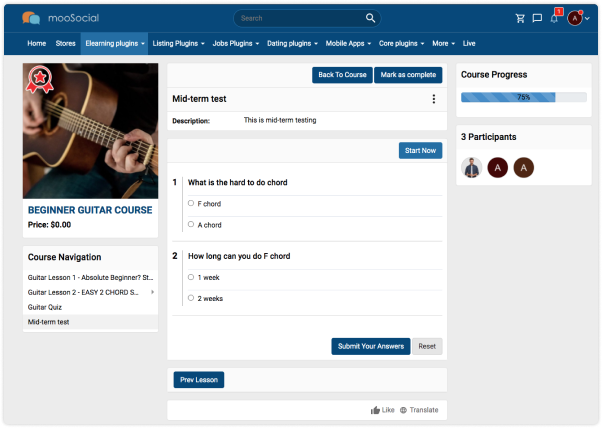The image size is (602, 428).
Task: Click the Back To Course button
Action: [x=342, y=75]
